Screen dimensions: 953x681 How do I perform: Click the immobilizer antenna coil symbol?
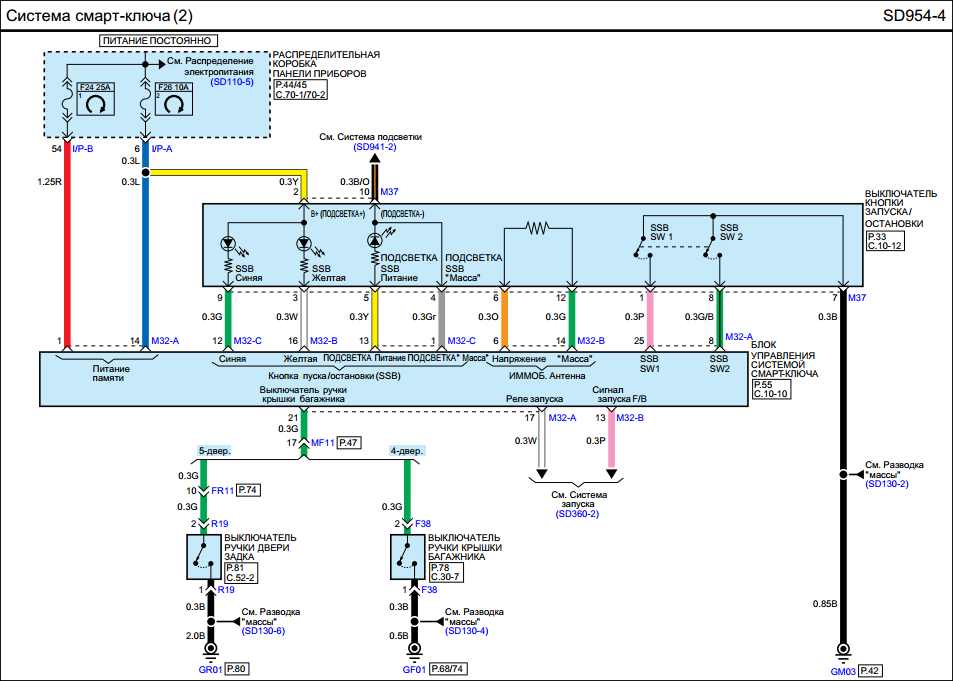(x=538, y=229)
